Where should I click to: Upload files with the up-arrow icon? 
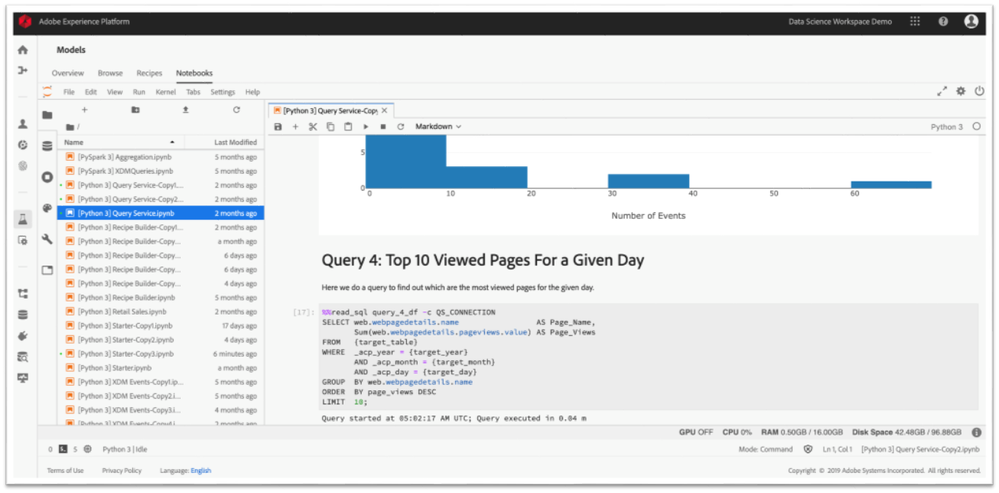[185, 110]
